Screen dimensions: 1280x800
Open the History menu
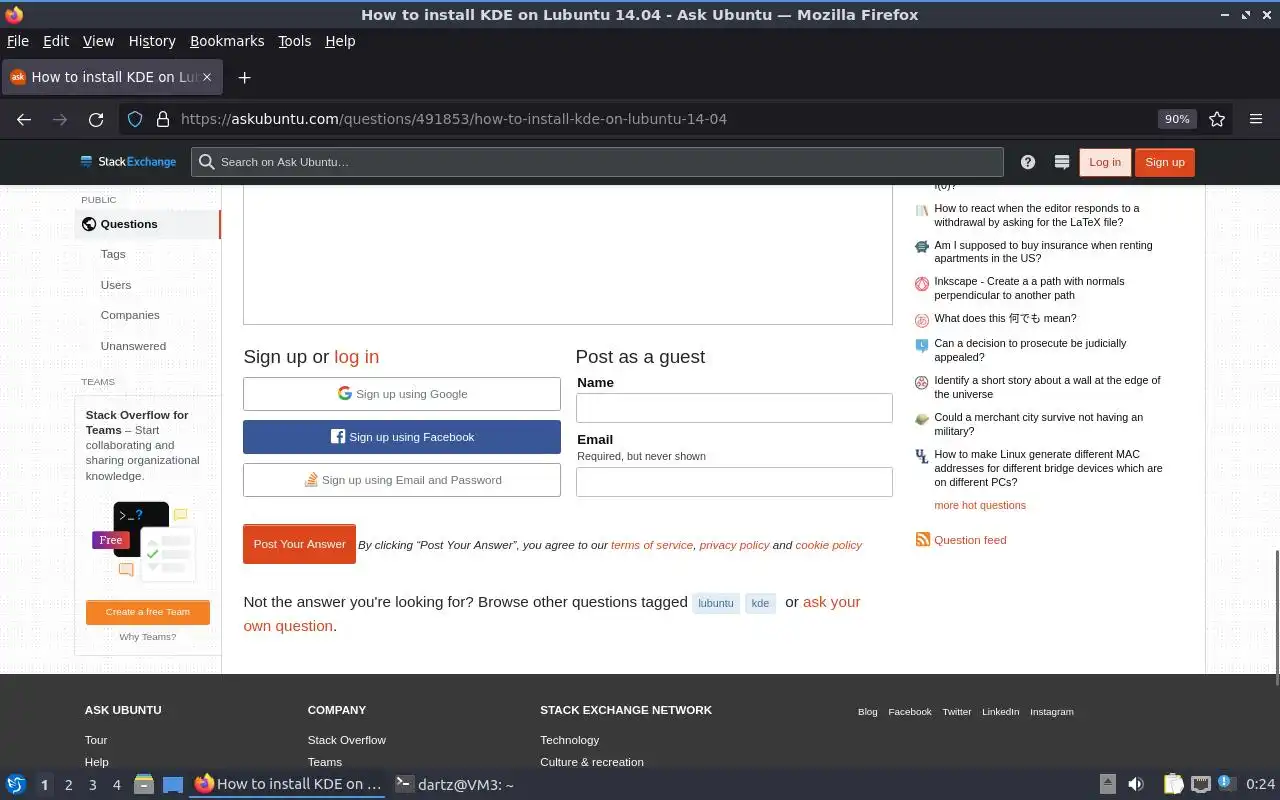(x=152, y=41)
